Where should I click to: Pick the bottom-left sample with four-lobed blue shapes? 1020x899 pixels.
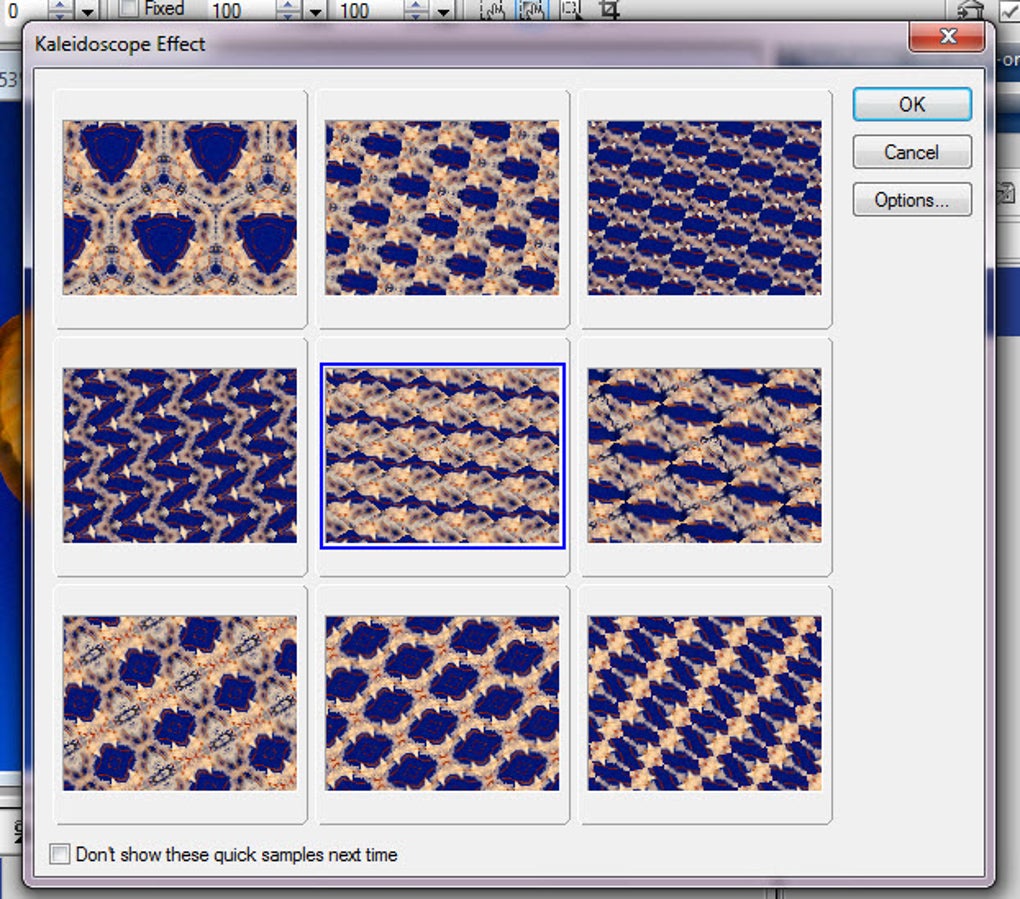(180, 703)
